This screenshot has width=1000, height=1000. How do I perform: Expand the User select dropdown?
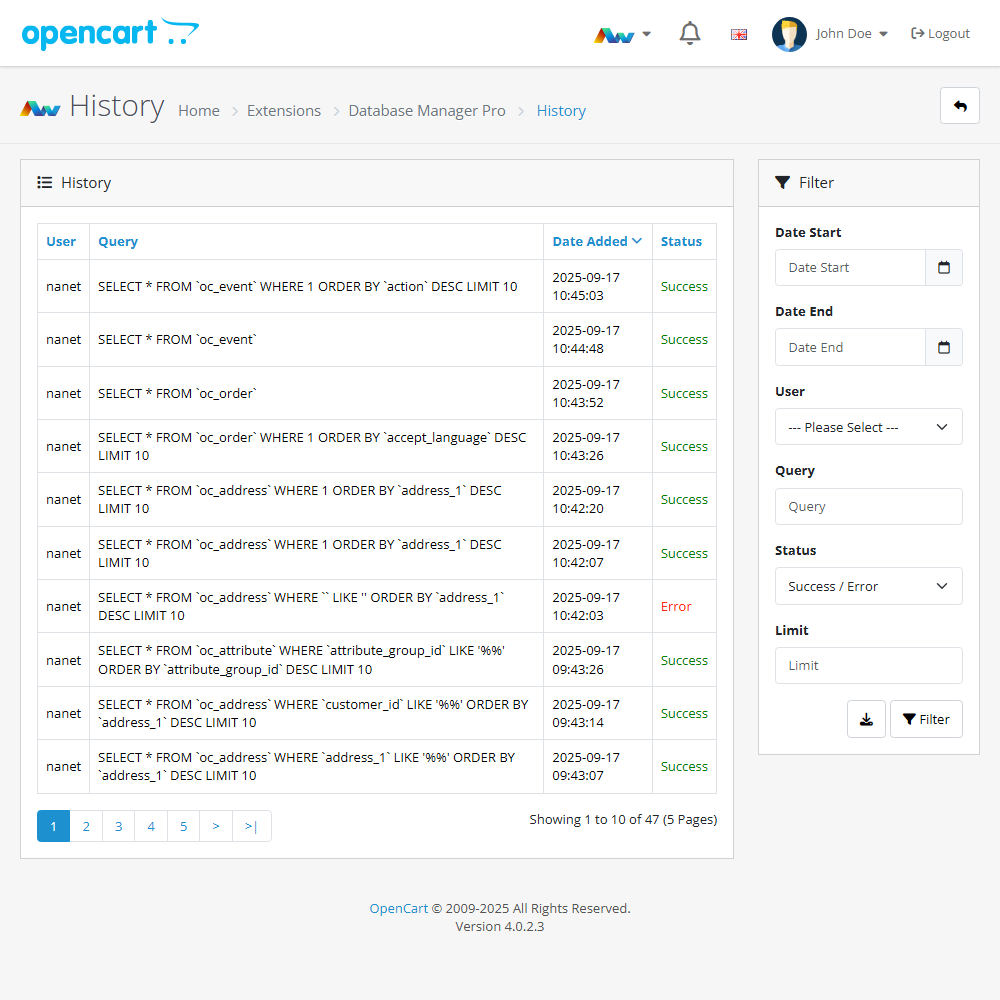[868, 427]
